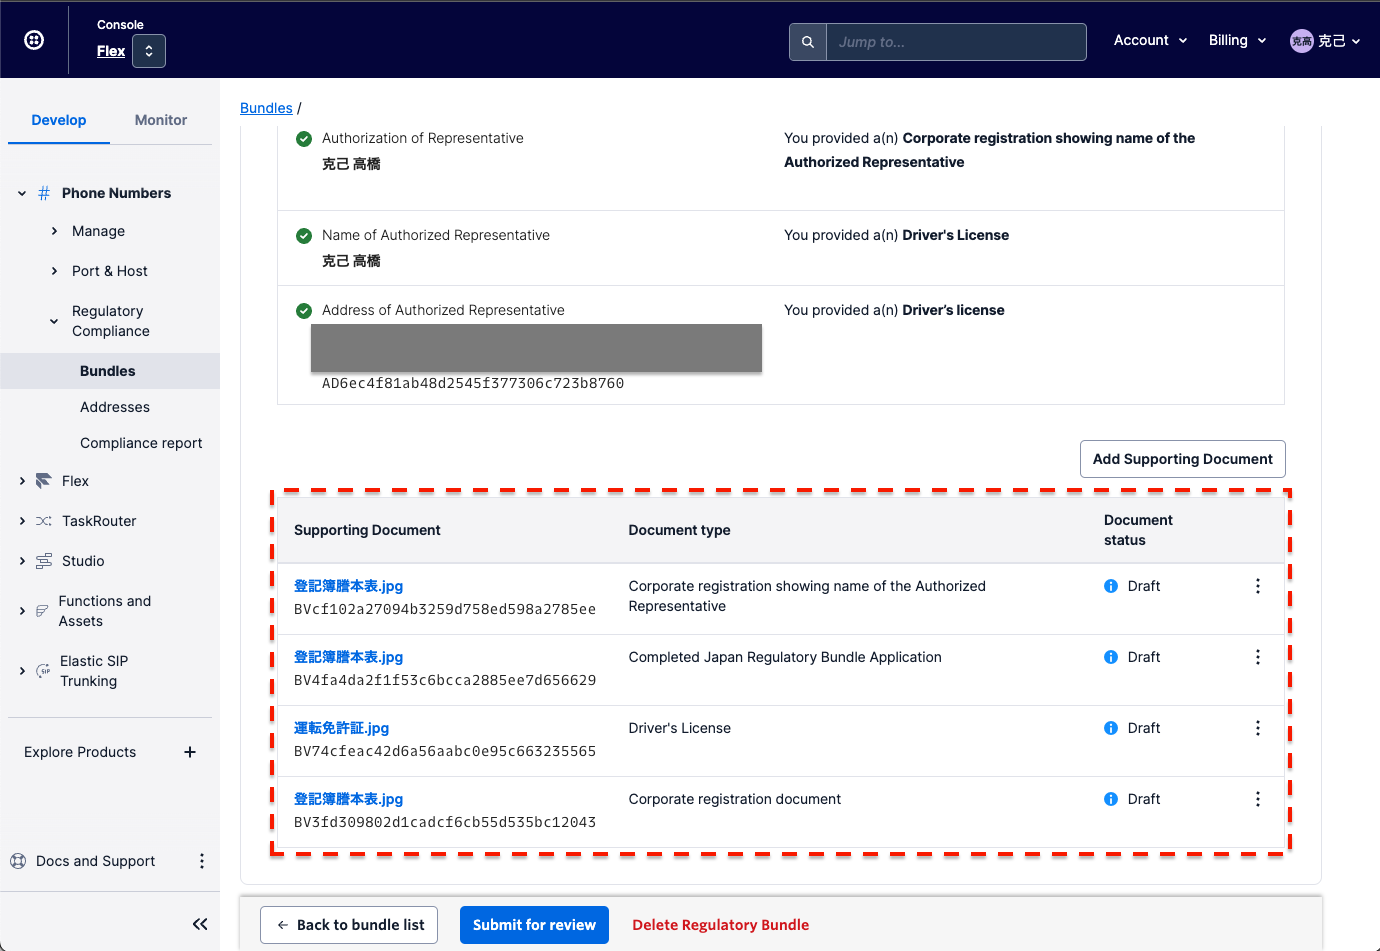Click Draft info icon in BVcf102a row
The height and width of the screenshot is (951, 1380).
(x=1111, y=586)
